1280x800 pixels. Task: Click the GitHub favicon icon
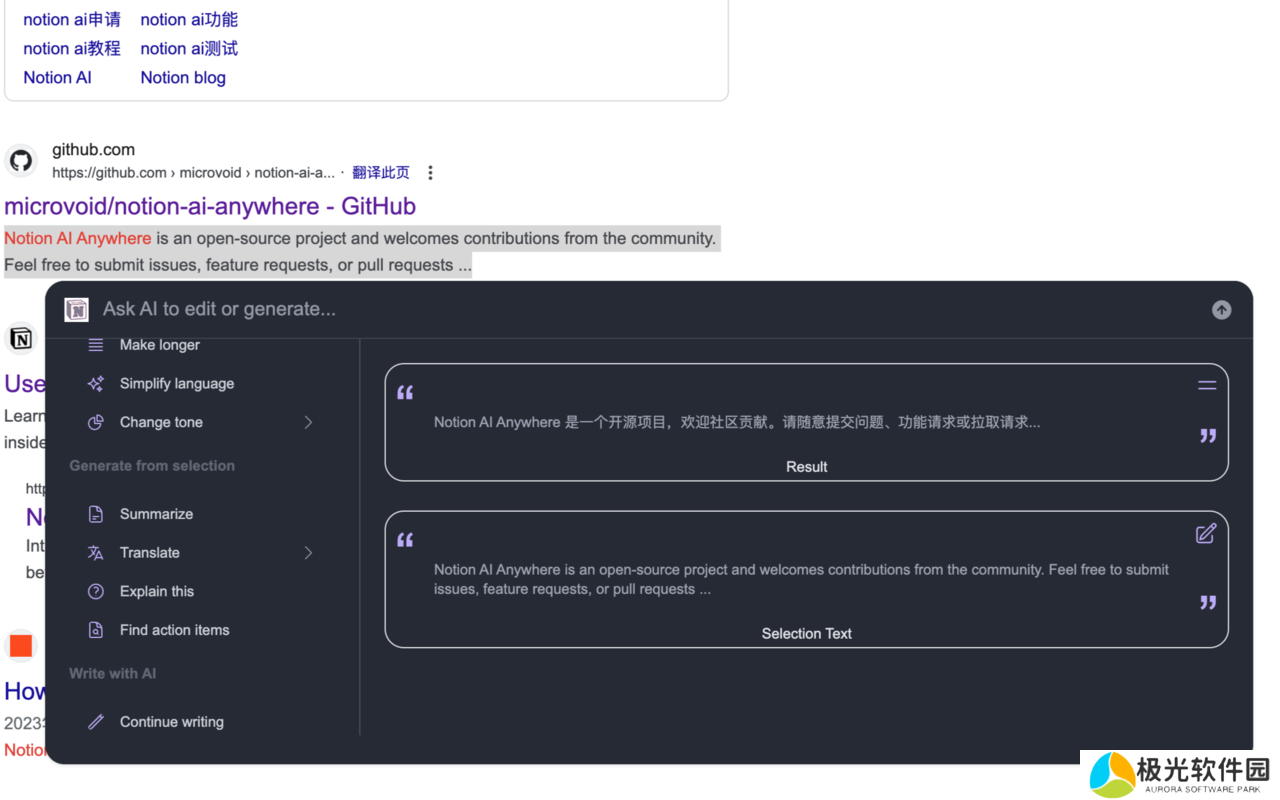pyautogui.click(x=21, y=161)
